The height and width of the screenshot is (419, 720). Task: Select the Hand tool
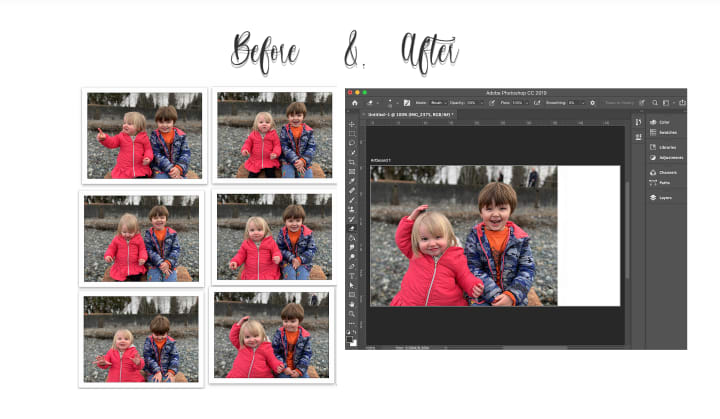tap(352, 304)
